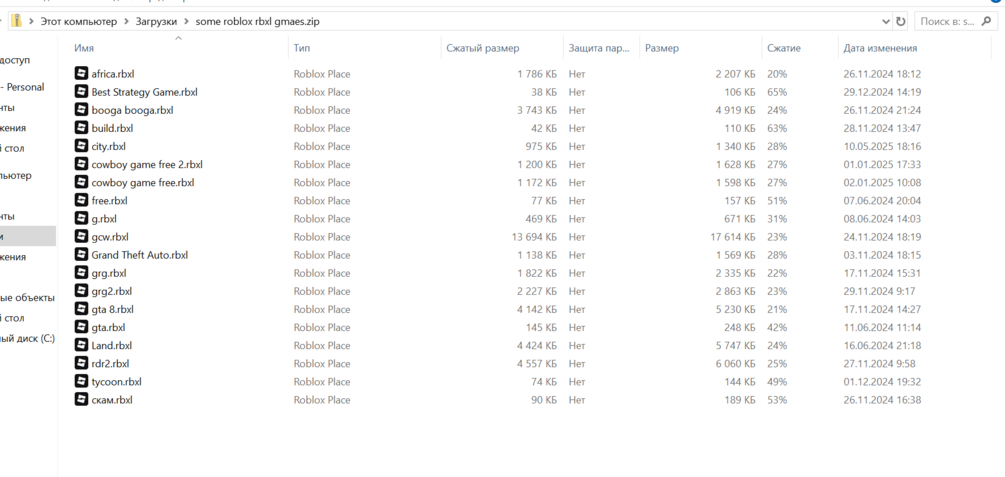
Task: Select the rdr2.rbxl file name
Action: (x=110, y=364)
